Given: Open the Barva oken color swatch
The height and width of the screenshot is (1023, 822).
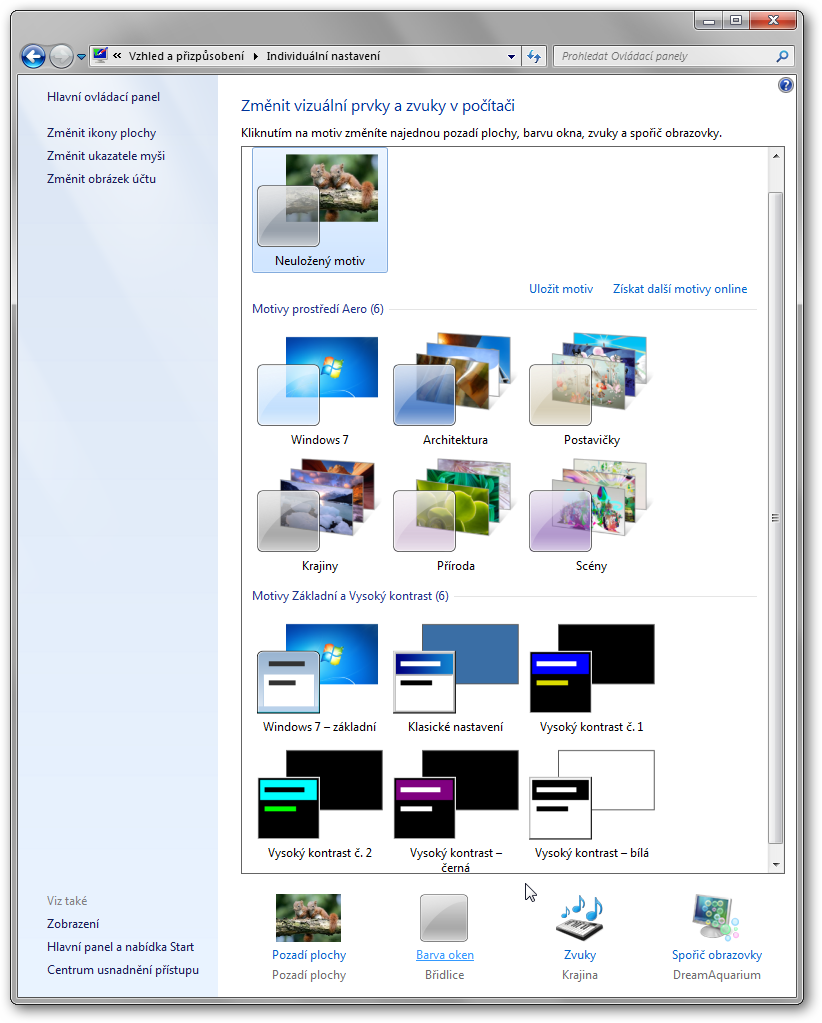Looking at the screenshot, I should (444, 918).
